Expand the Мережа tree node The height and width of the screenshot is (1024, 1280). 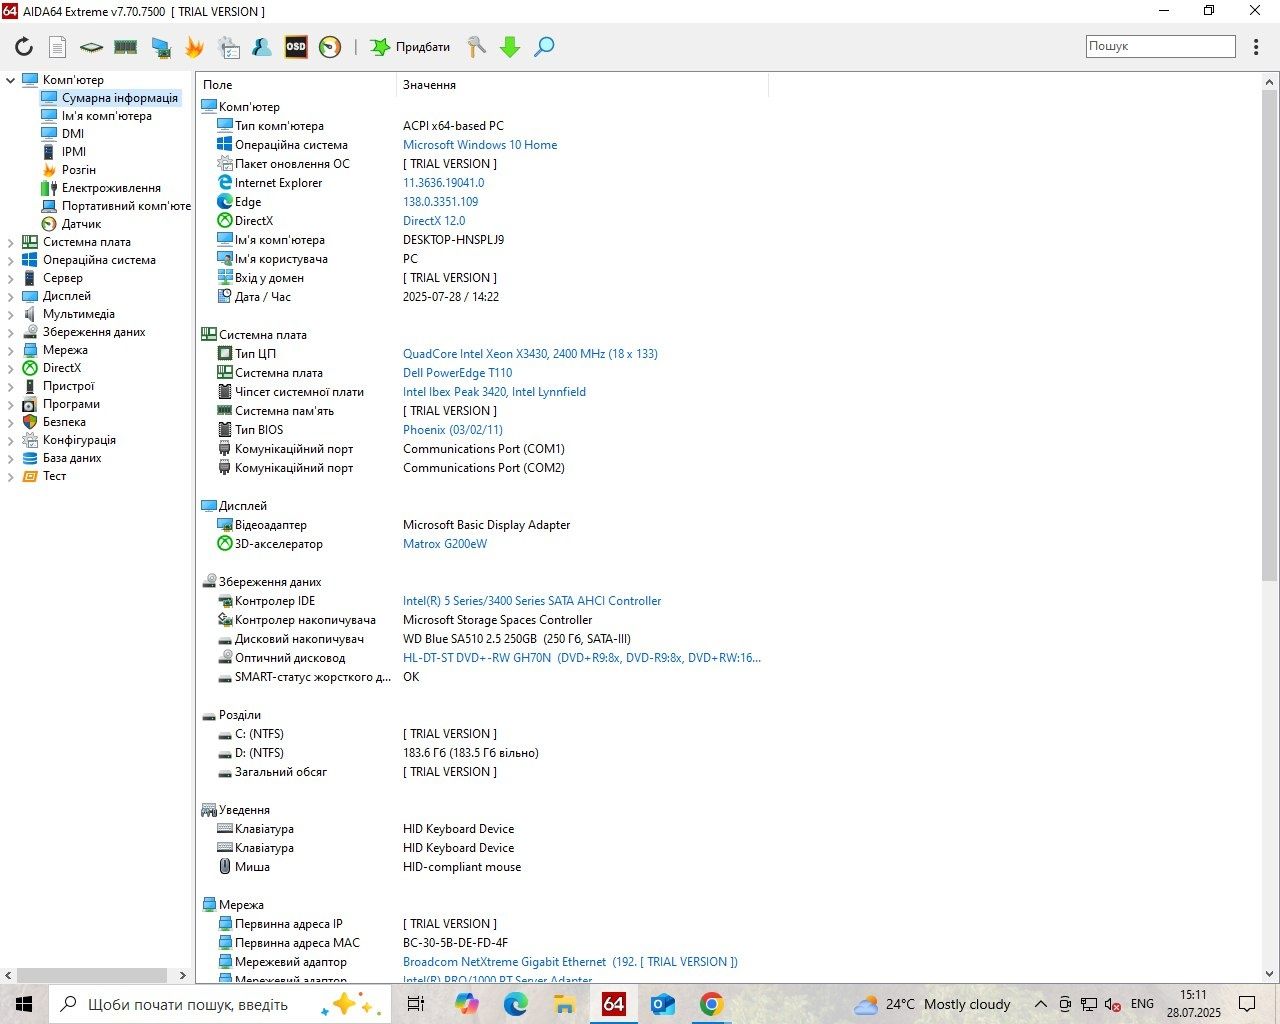coord(11,350)
